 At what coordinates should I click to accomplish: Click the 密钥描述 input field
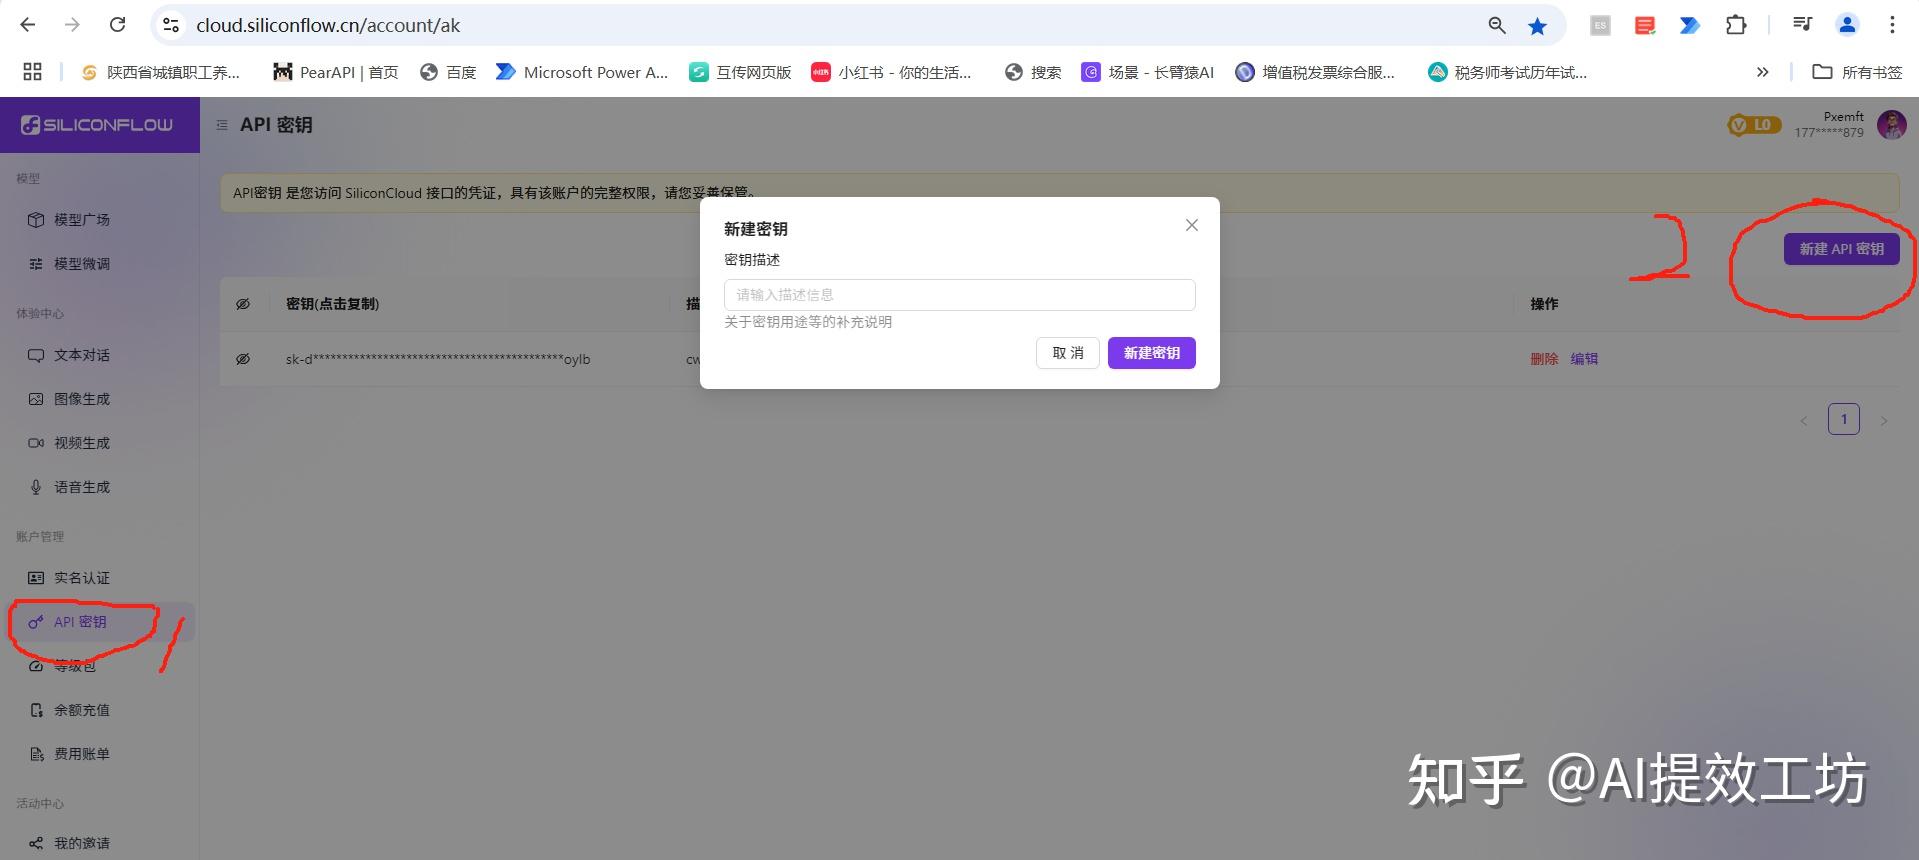click(x=959, y=295)
